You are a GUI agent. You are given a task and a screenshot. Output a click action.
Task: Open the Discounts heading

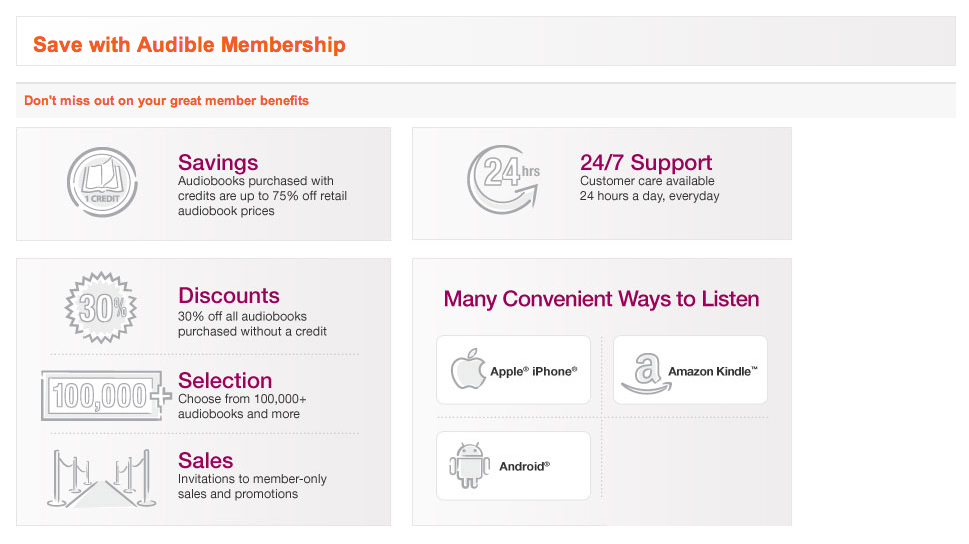click(x=229, y=296)
